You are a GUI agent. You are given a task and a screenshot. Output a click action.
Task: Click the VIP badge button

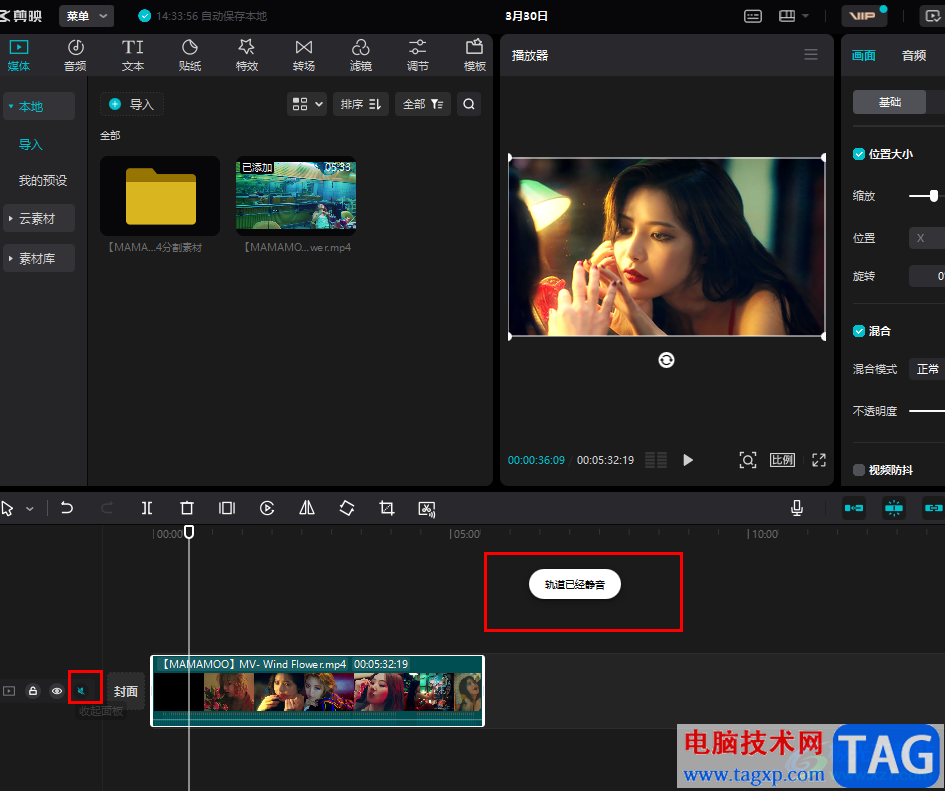[864, 16]
